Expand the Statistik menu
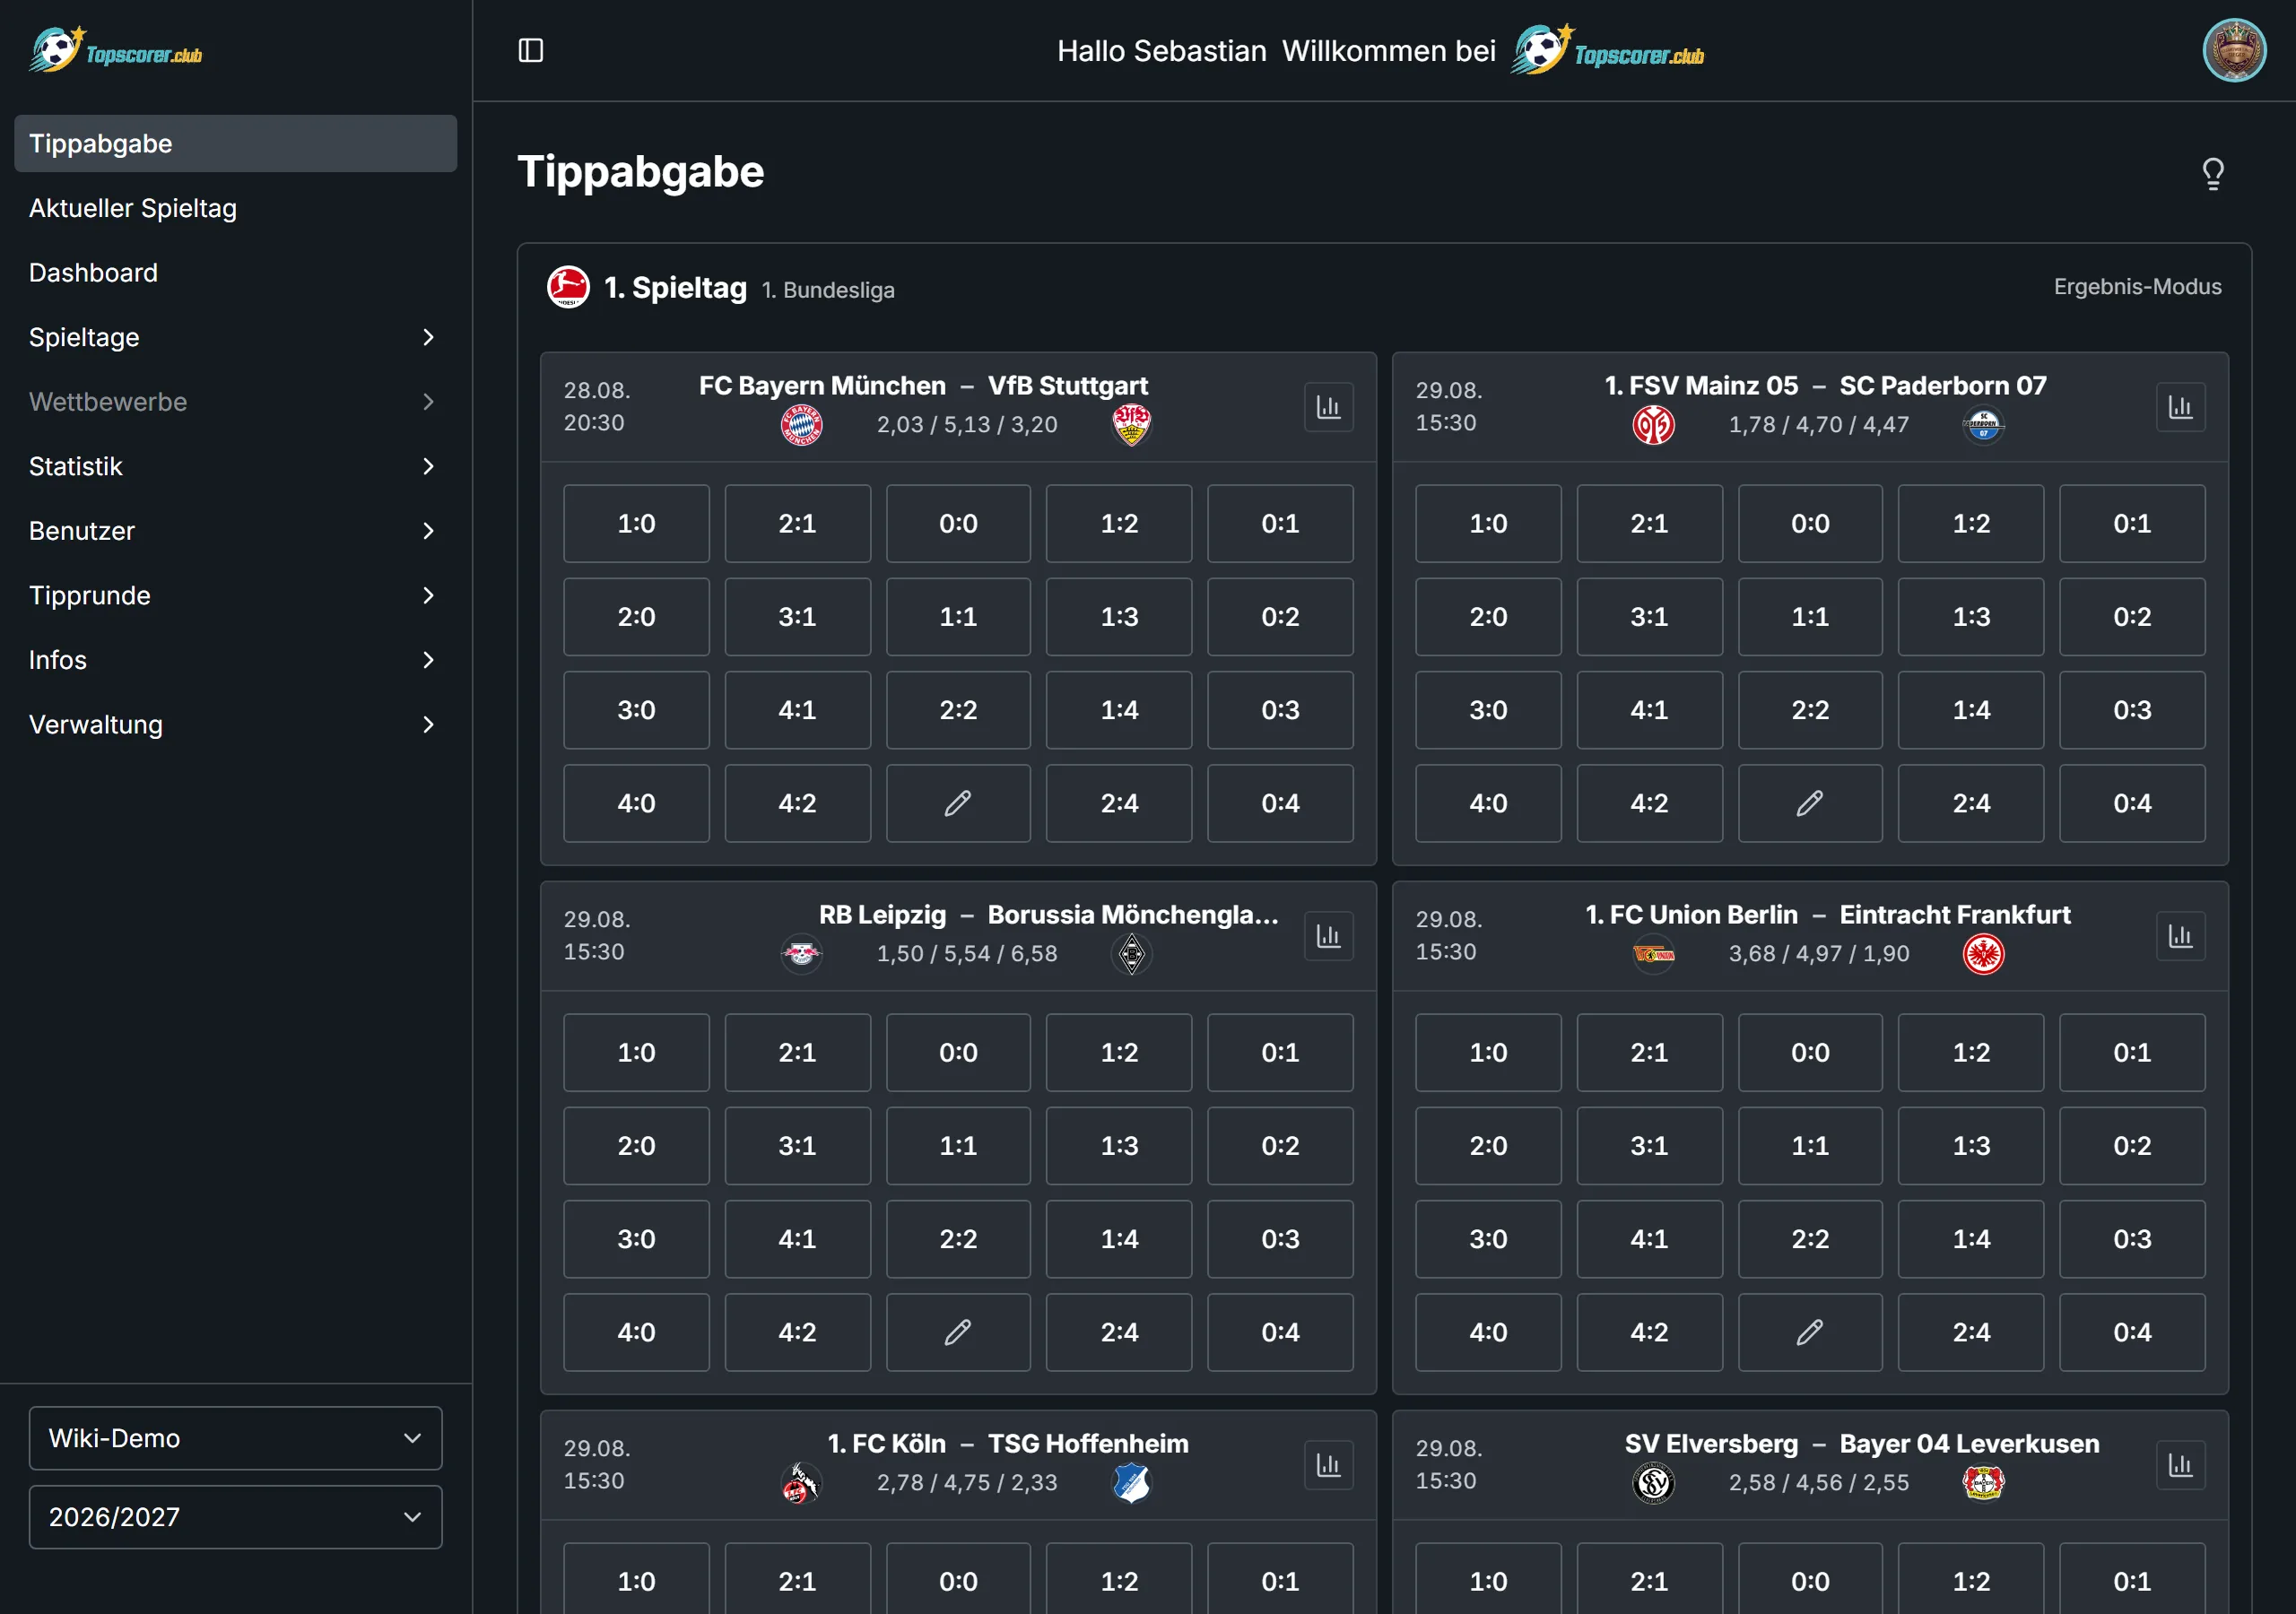Screen dimensions: 2296x1614 (x=235, y=466)
